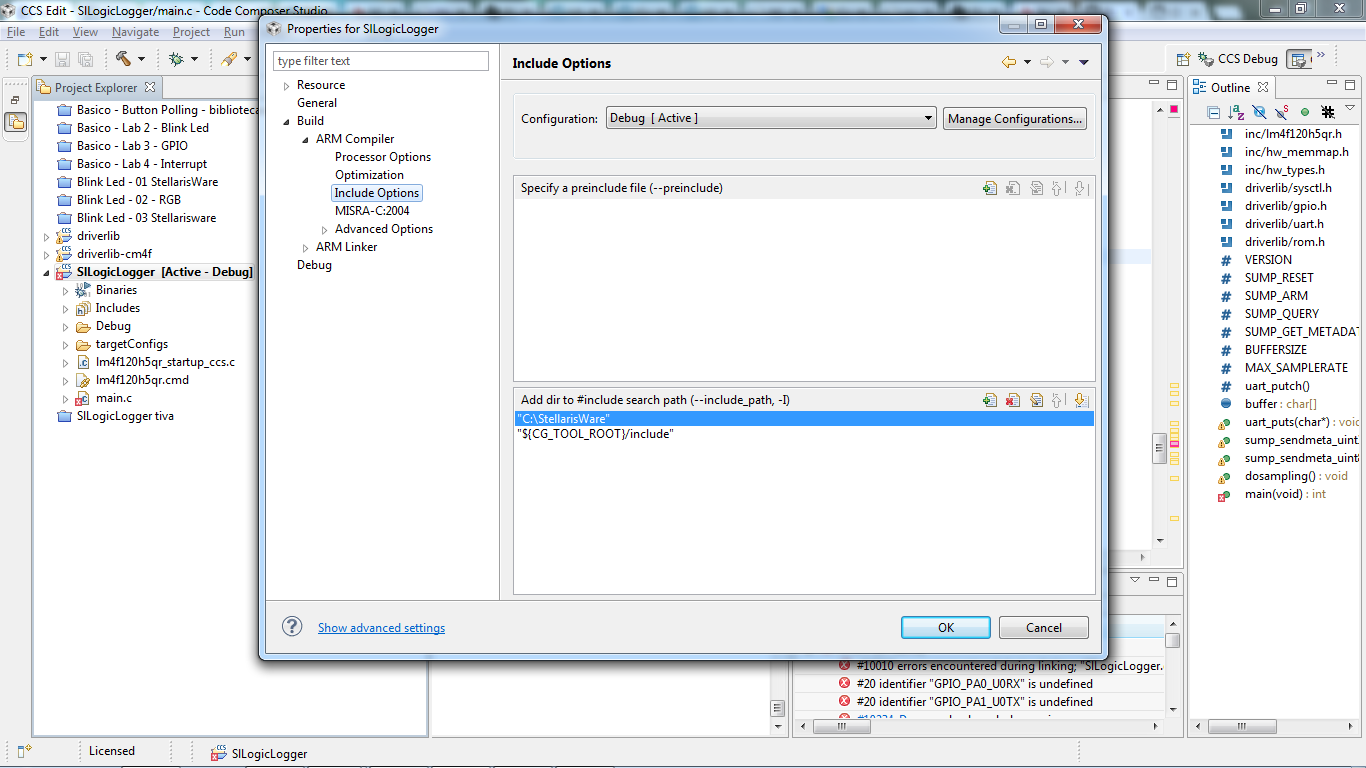Close the Project Explorer tab
The width and height of the screenshot is (1366, 768).
pos(150,88)
